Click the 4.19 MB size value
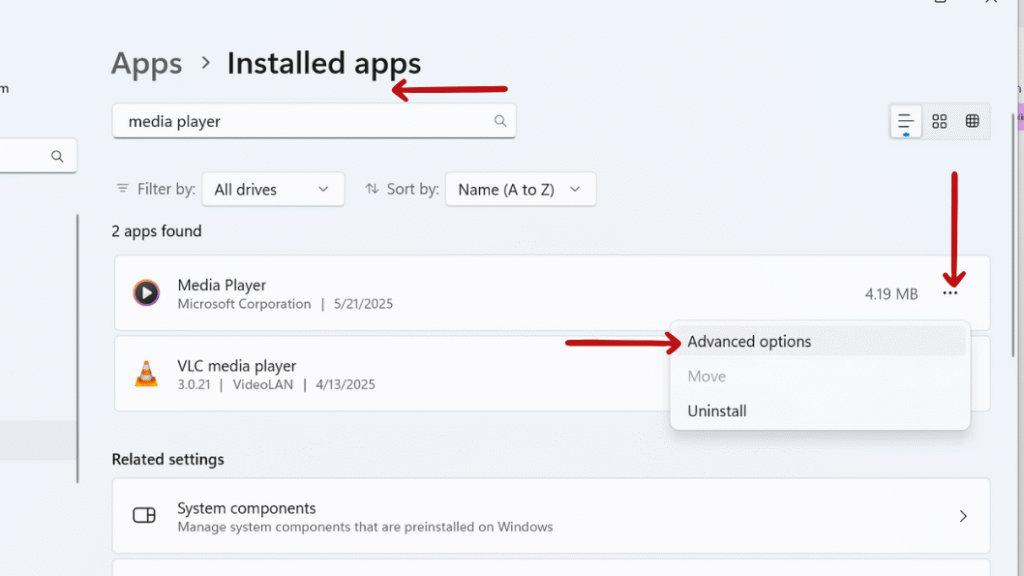1024x576 pixels. tap(891, 294)
